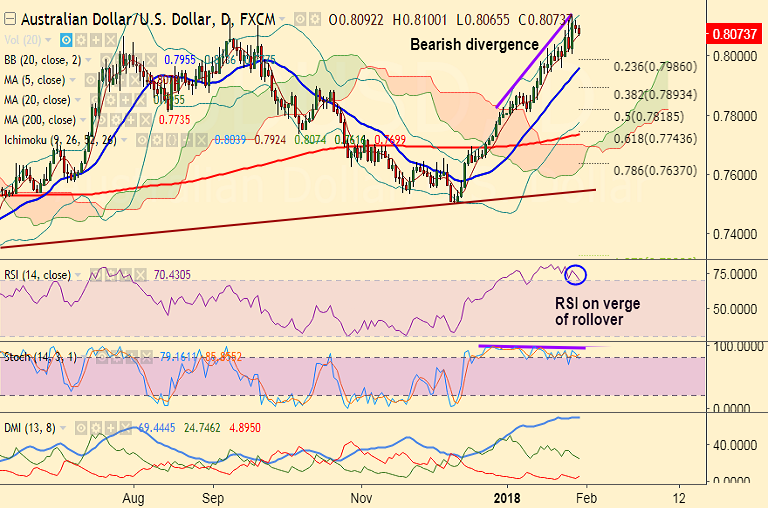The height and width of the screenshot is (509, 768).
Task: Open Ichimoku source code braces icon
Action: [172, 141]
